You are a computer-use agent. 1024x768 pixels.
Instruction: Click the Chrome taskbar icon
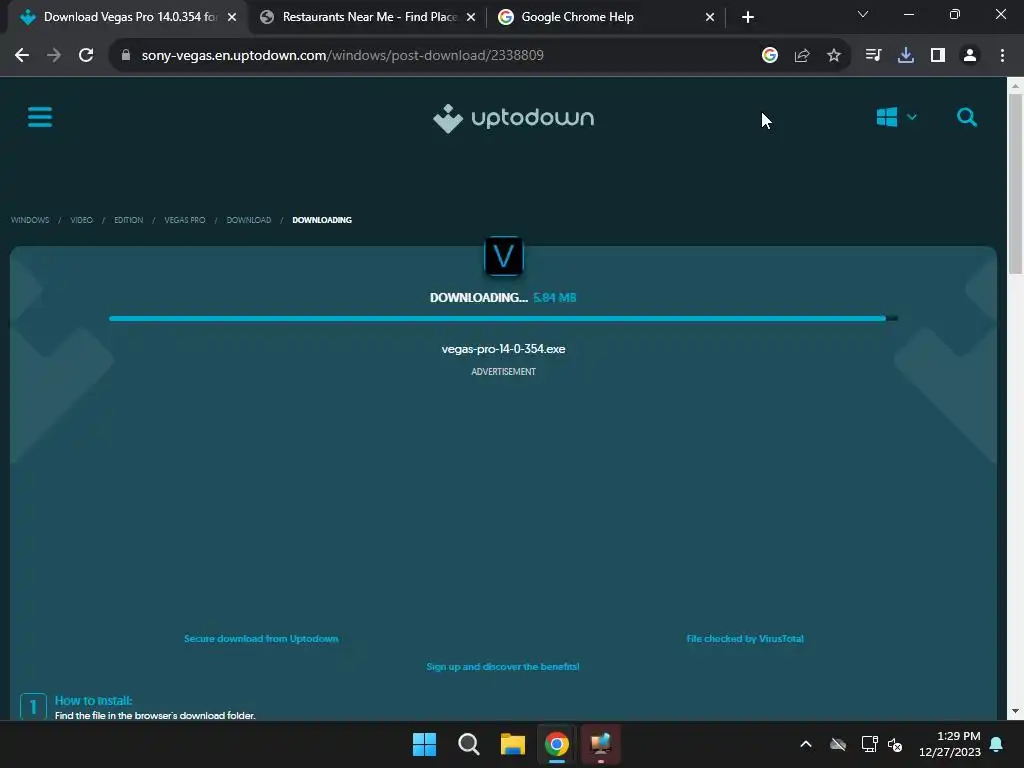(556, 744)
